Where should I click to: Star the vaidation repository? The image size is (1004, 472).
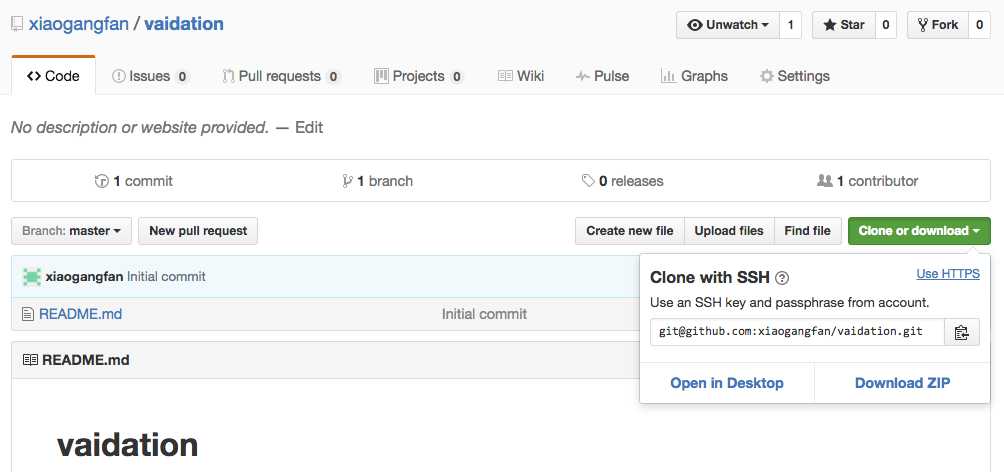(x=842, y=25)
